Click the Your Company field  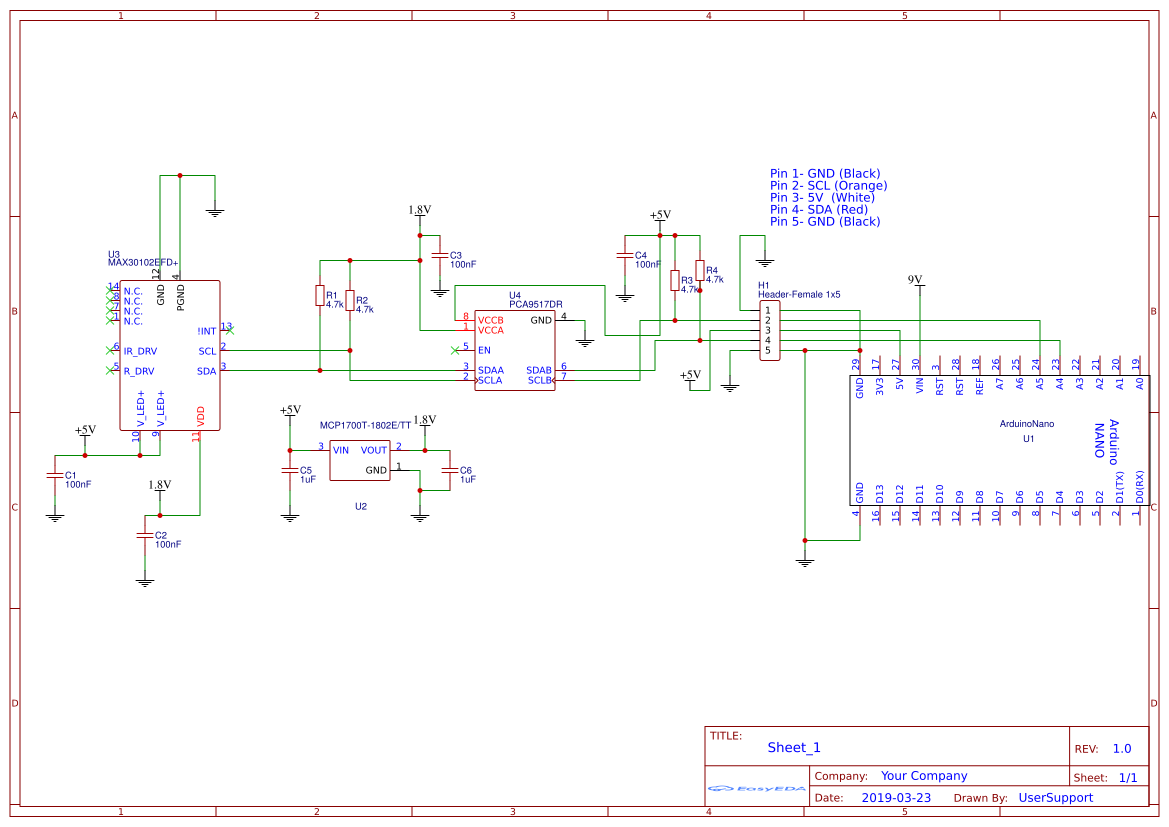point(924,776)
